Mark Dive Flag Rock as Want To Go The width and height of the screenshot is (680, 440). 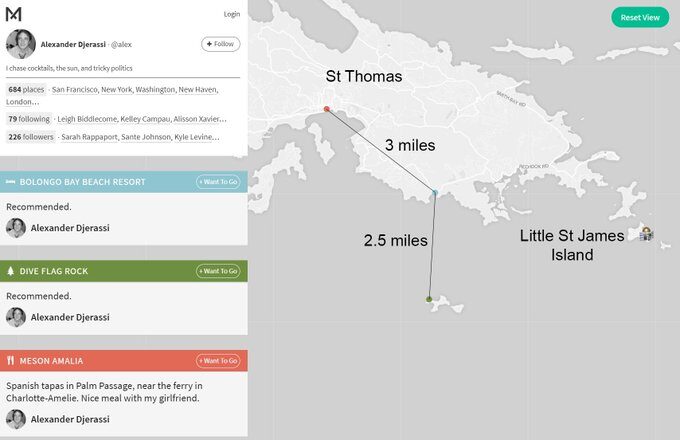click(218, 271)
